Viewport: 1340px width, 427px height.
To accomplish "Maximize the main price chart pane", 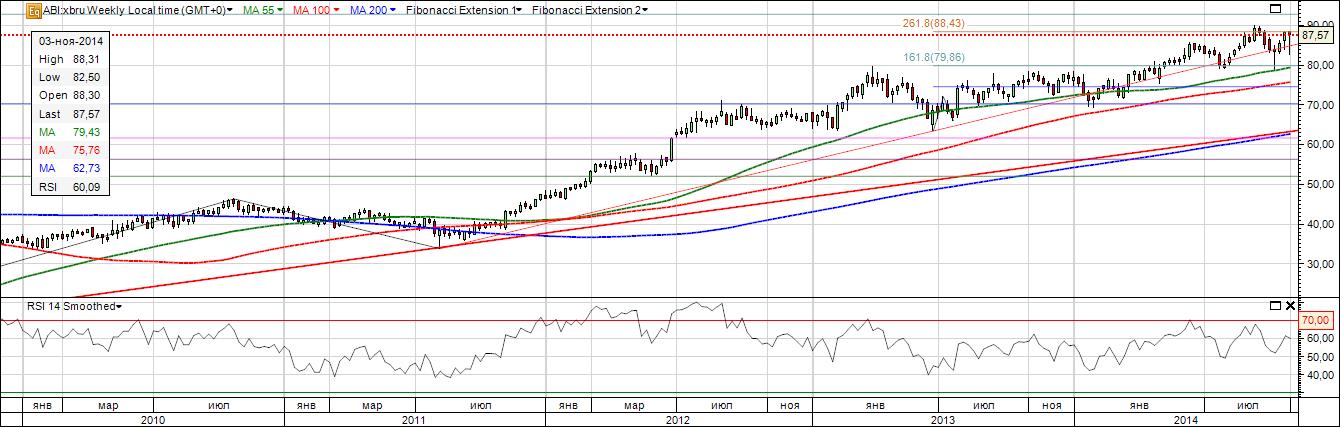I will tap(1276, 9).
